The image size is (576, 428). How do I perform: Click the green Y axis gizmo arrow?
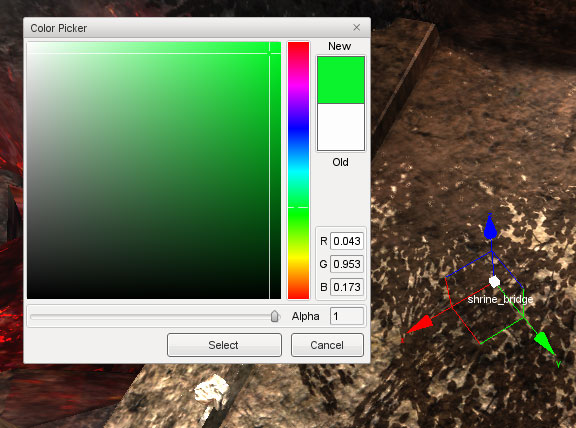pyautogui.click(x=544, y=343)
